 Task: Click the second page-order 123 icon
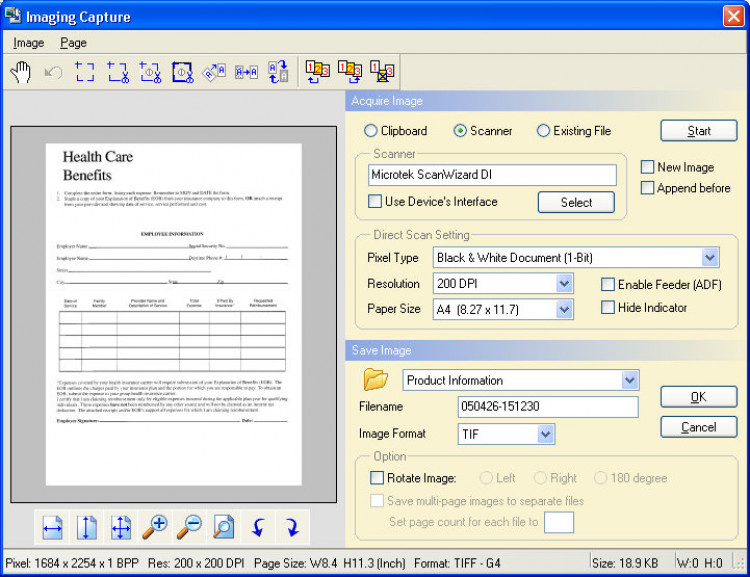coord(350,72)
